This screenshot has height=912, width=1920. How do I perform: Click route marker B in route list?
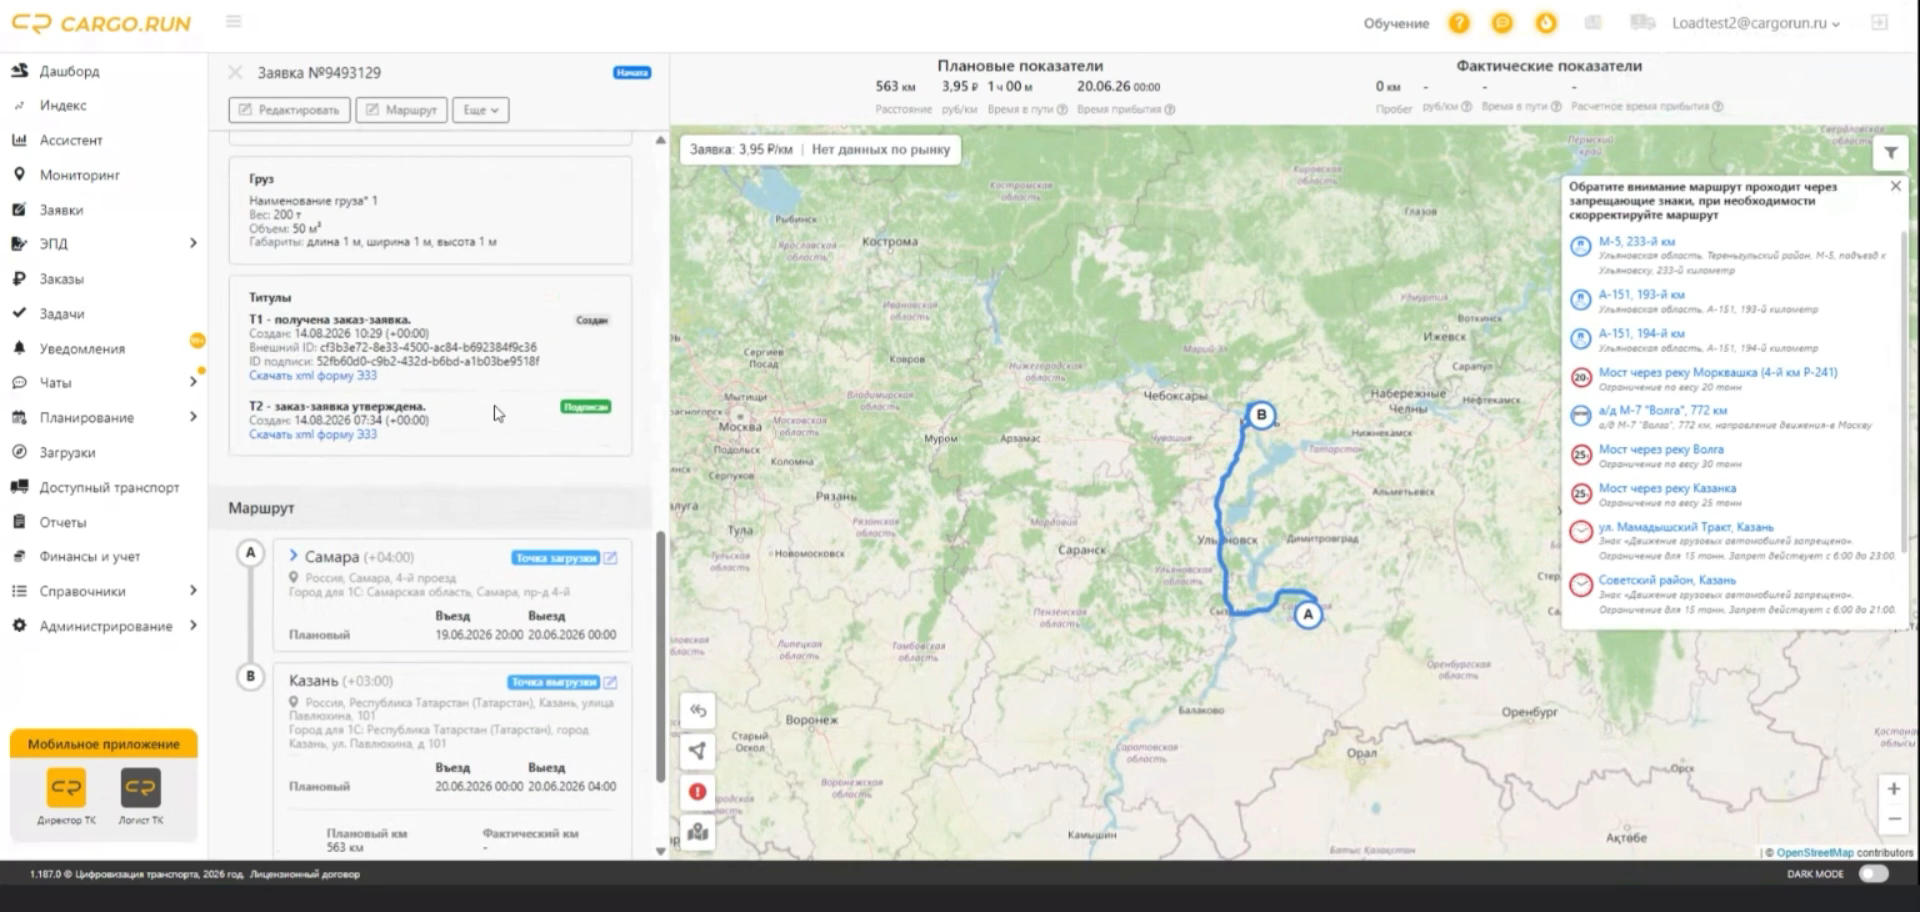tap(251, 676)
